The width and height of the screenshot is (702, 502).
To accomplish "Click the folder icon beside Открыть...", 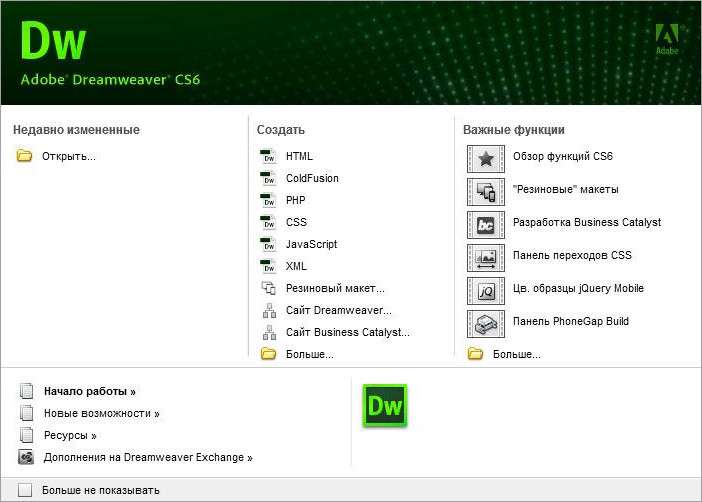I will (24, 156).
